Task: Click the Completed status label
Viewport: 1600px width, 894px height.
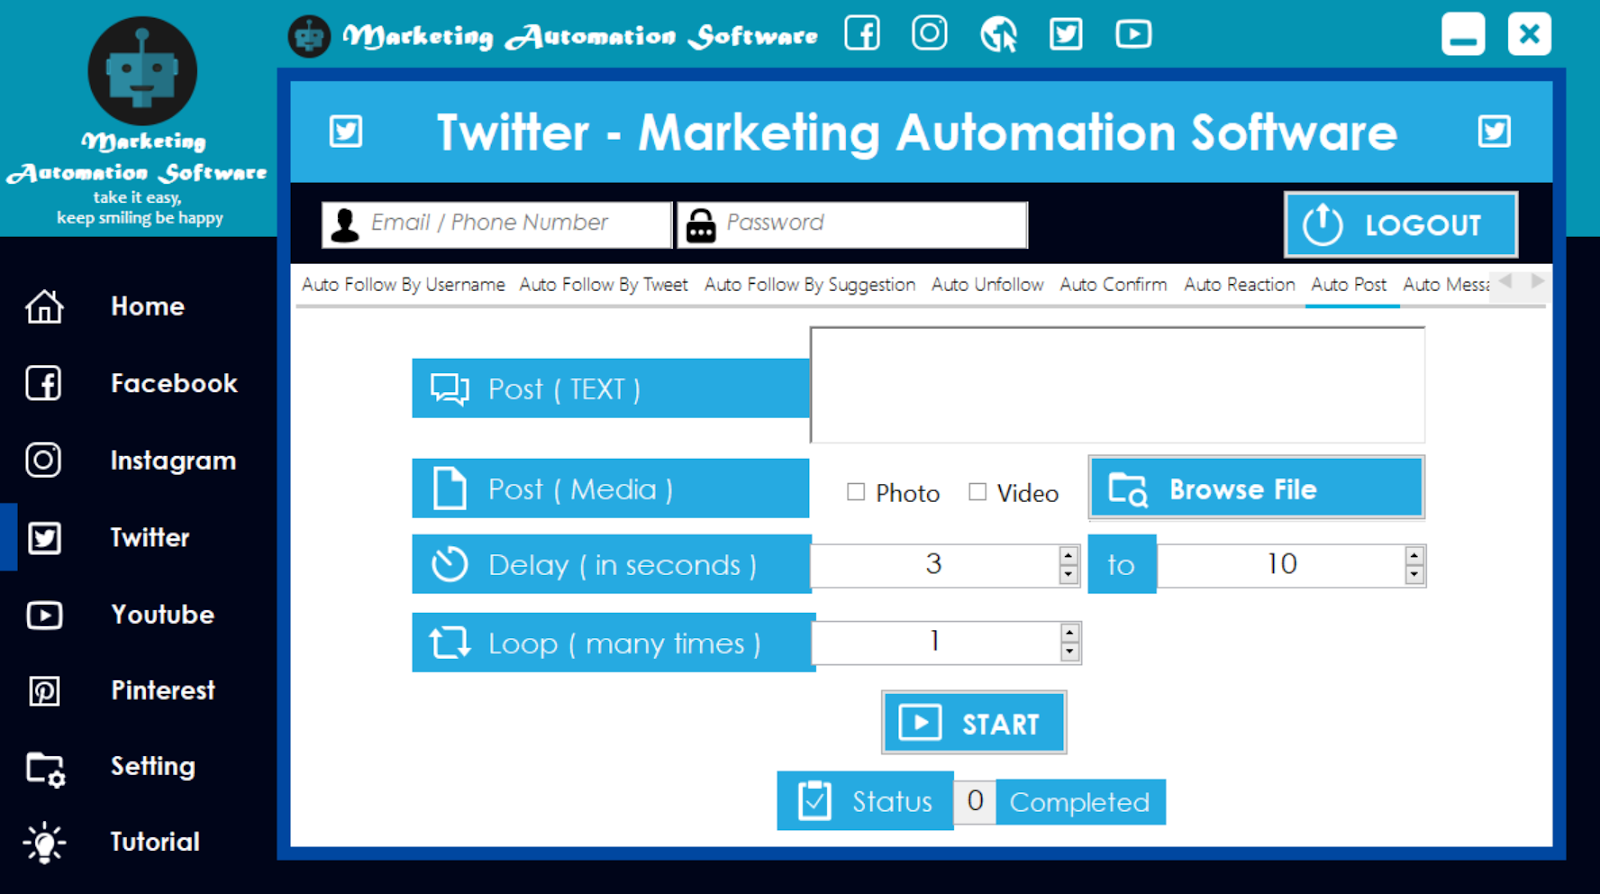Action: pyautogui.click(x=1080, y=802)
